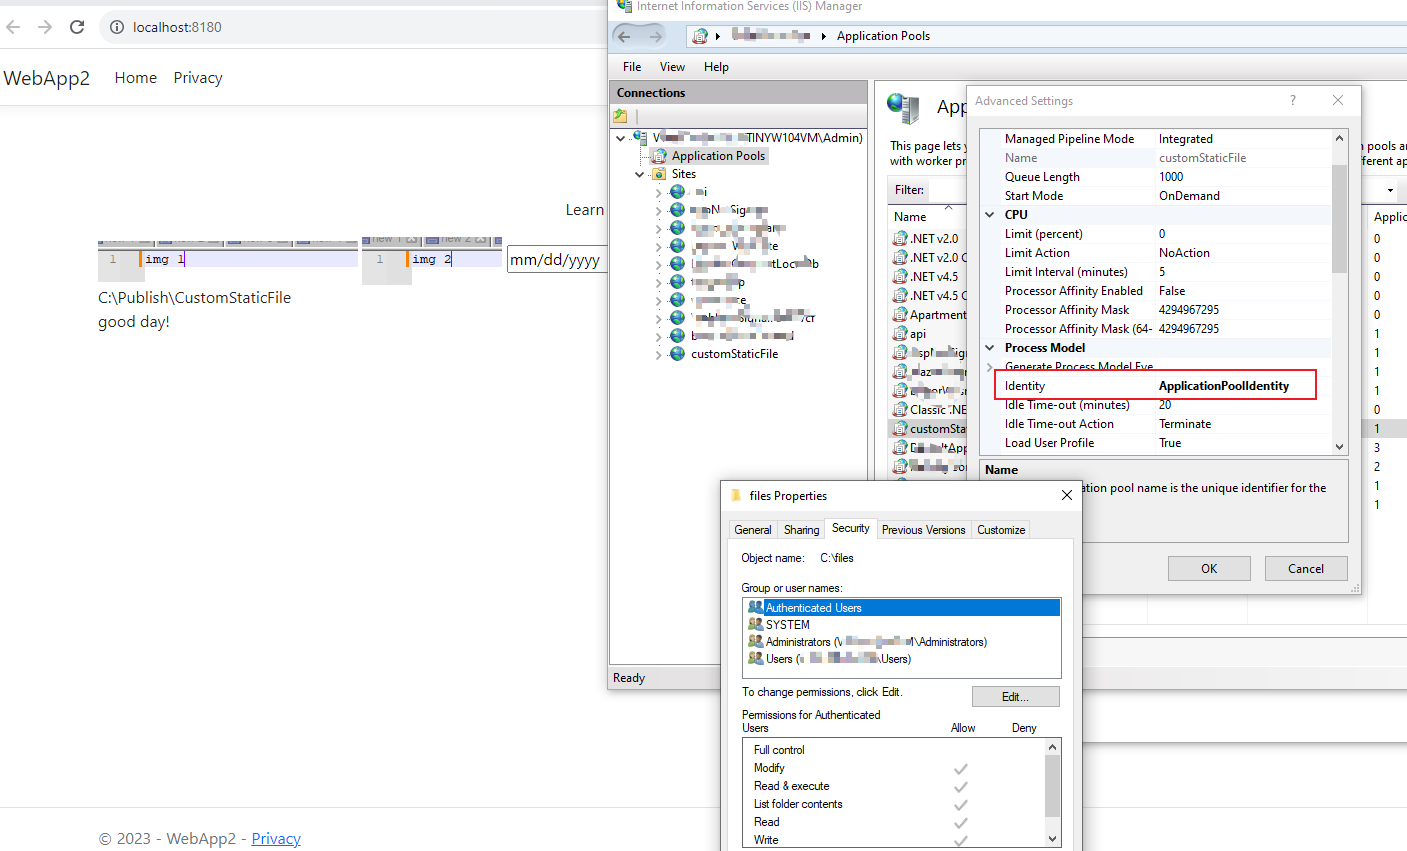Viewport: 1407px width, 851px height.
Task: Click the server node icon in Connections
Action: pos(640,138)
